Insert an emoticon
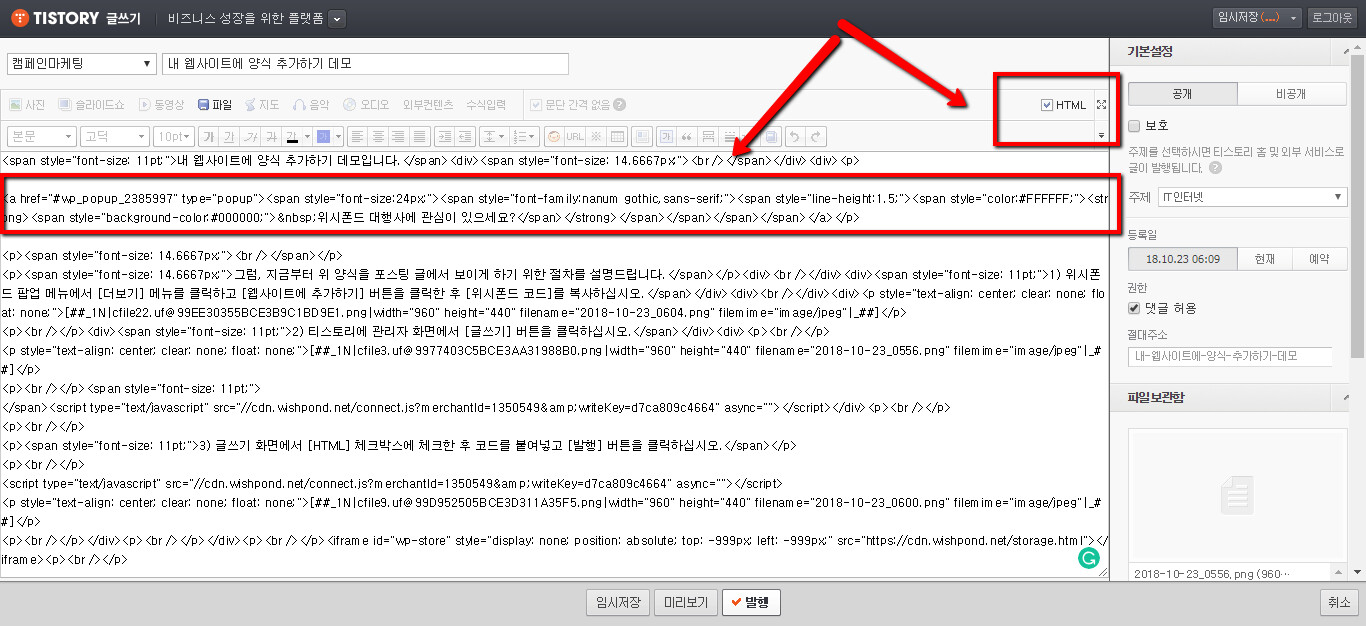The height and width of the screenshot is (626, 1366). 554,136
